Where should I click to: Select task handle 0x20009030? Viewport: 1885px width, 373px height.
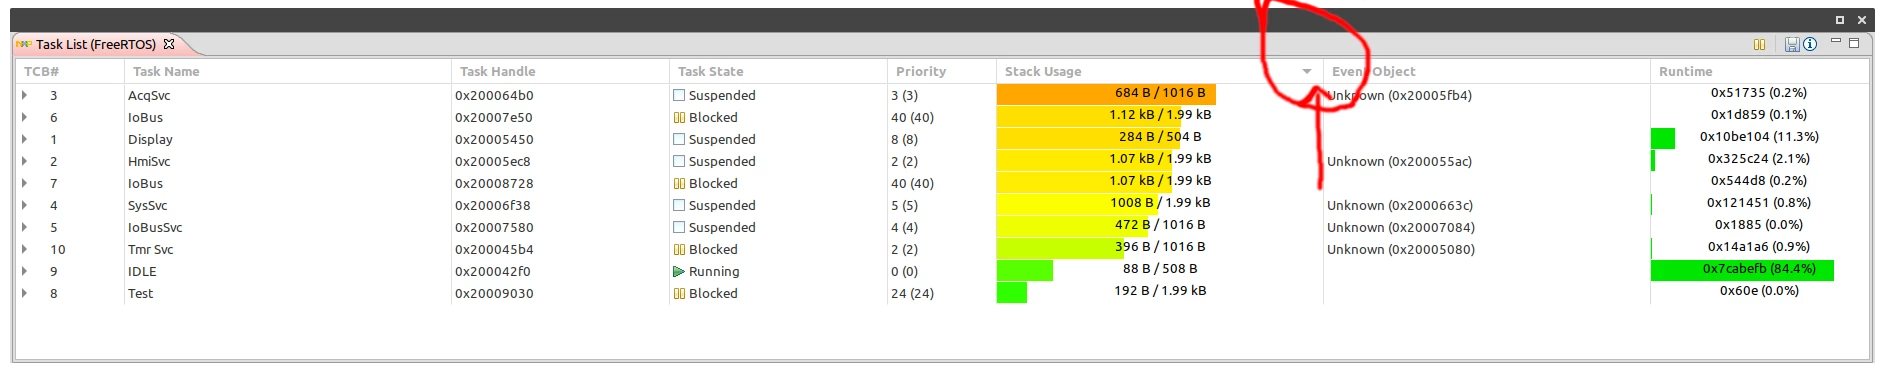494,293
